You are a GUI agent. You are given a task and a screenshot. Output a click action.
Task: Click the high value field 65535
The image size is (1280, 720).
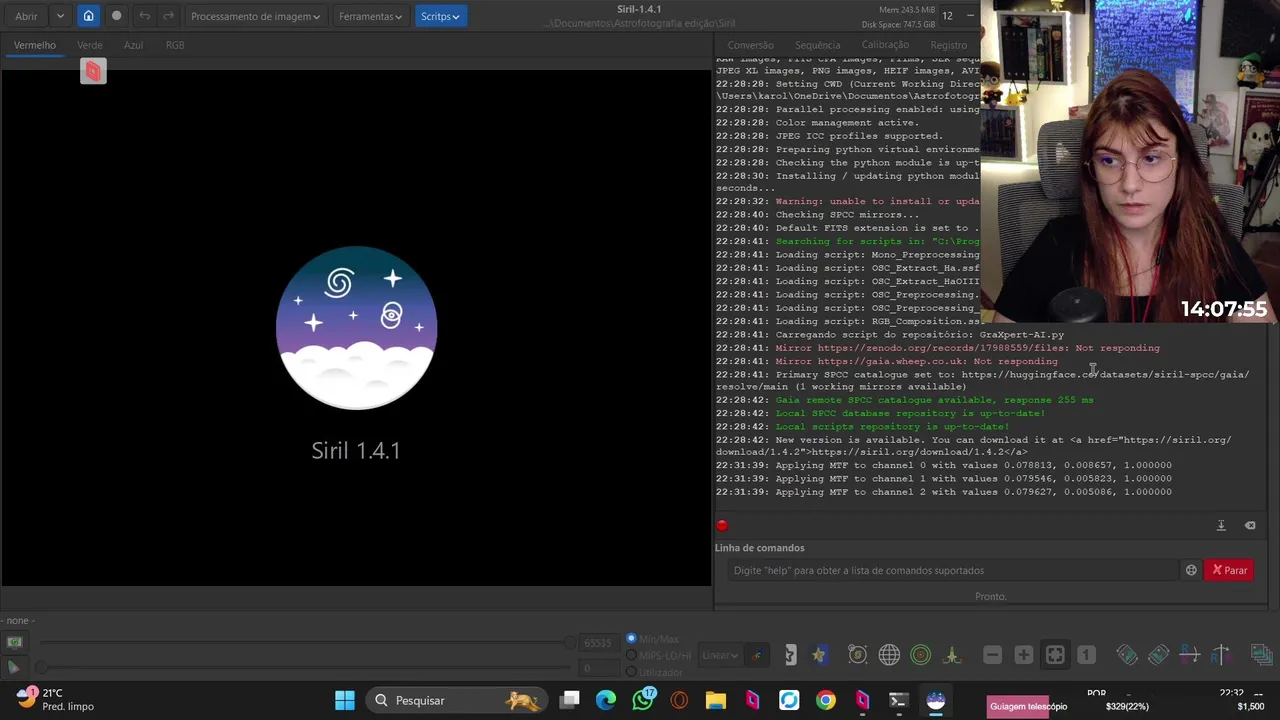click(597, 643)
